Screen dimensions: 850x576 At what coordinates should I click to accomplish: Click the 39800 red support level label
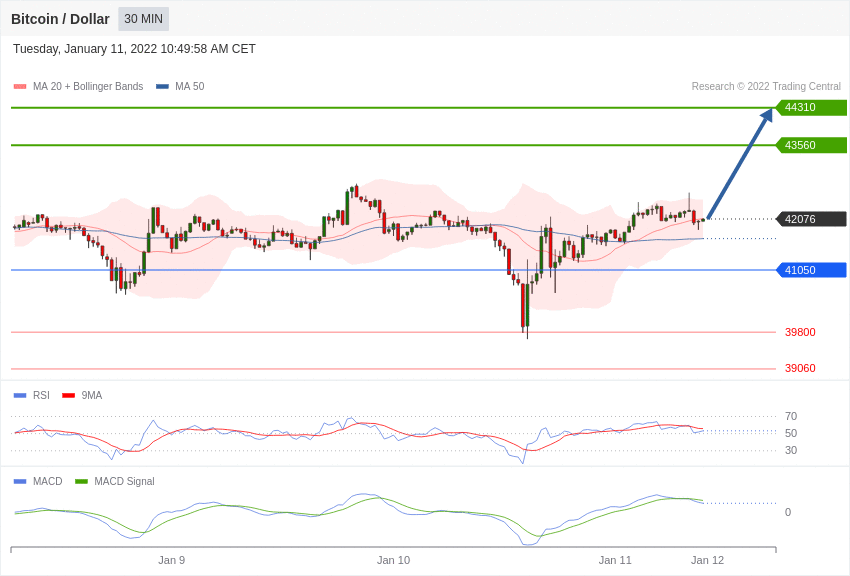click(800, 332)
